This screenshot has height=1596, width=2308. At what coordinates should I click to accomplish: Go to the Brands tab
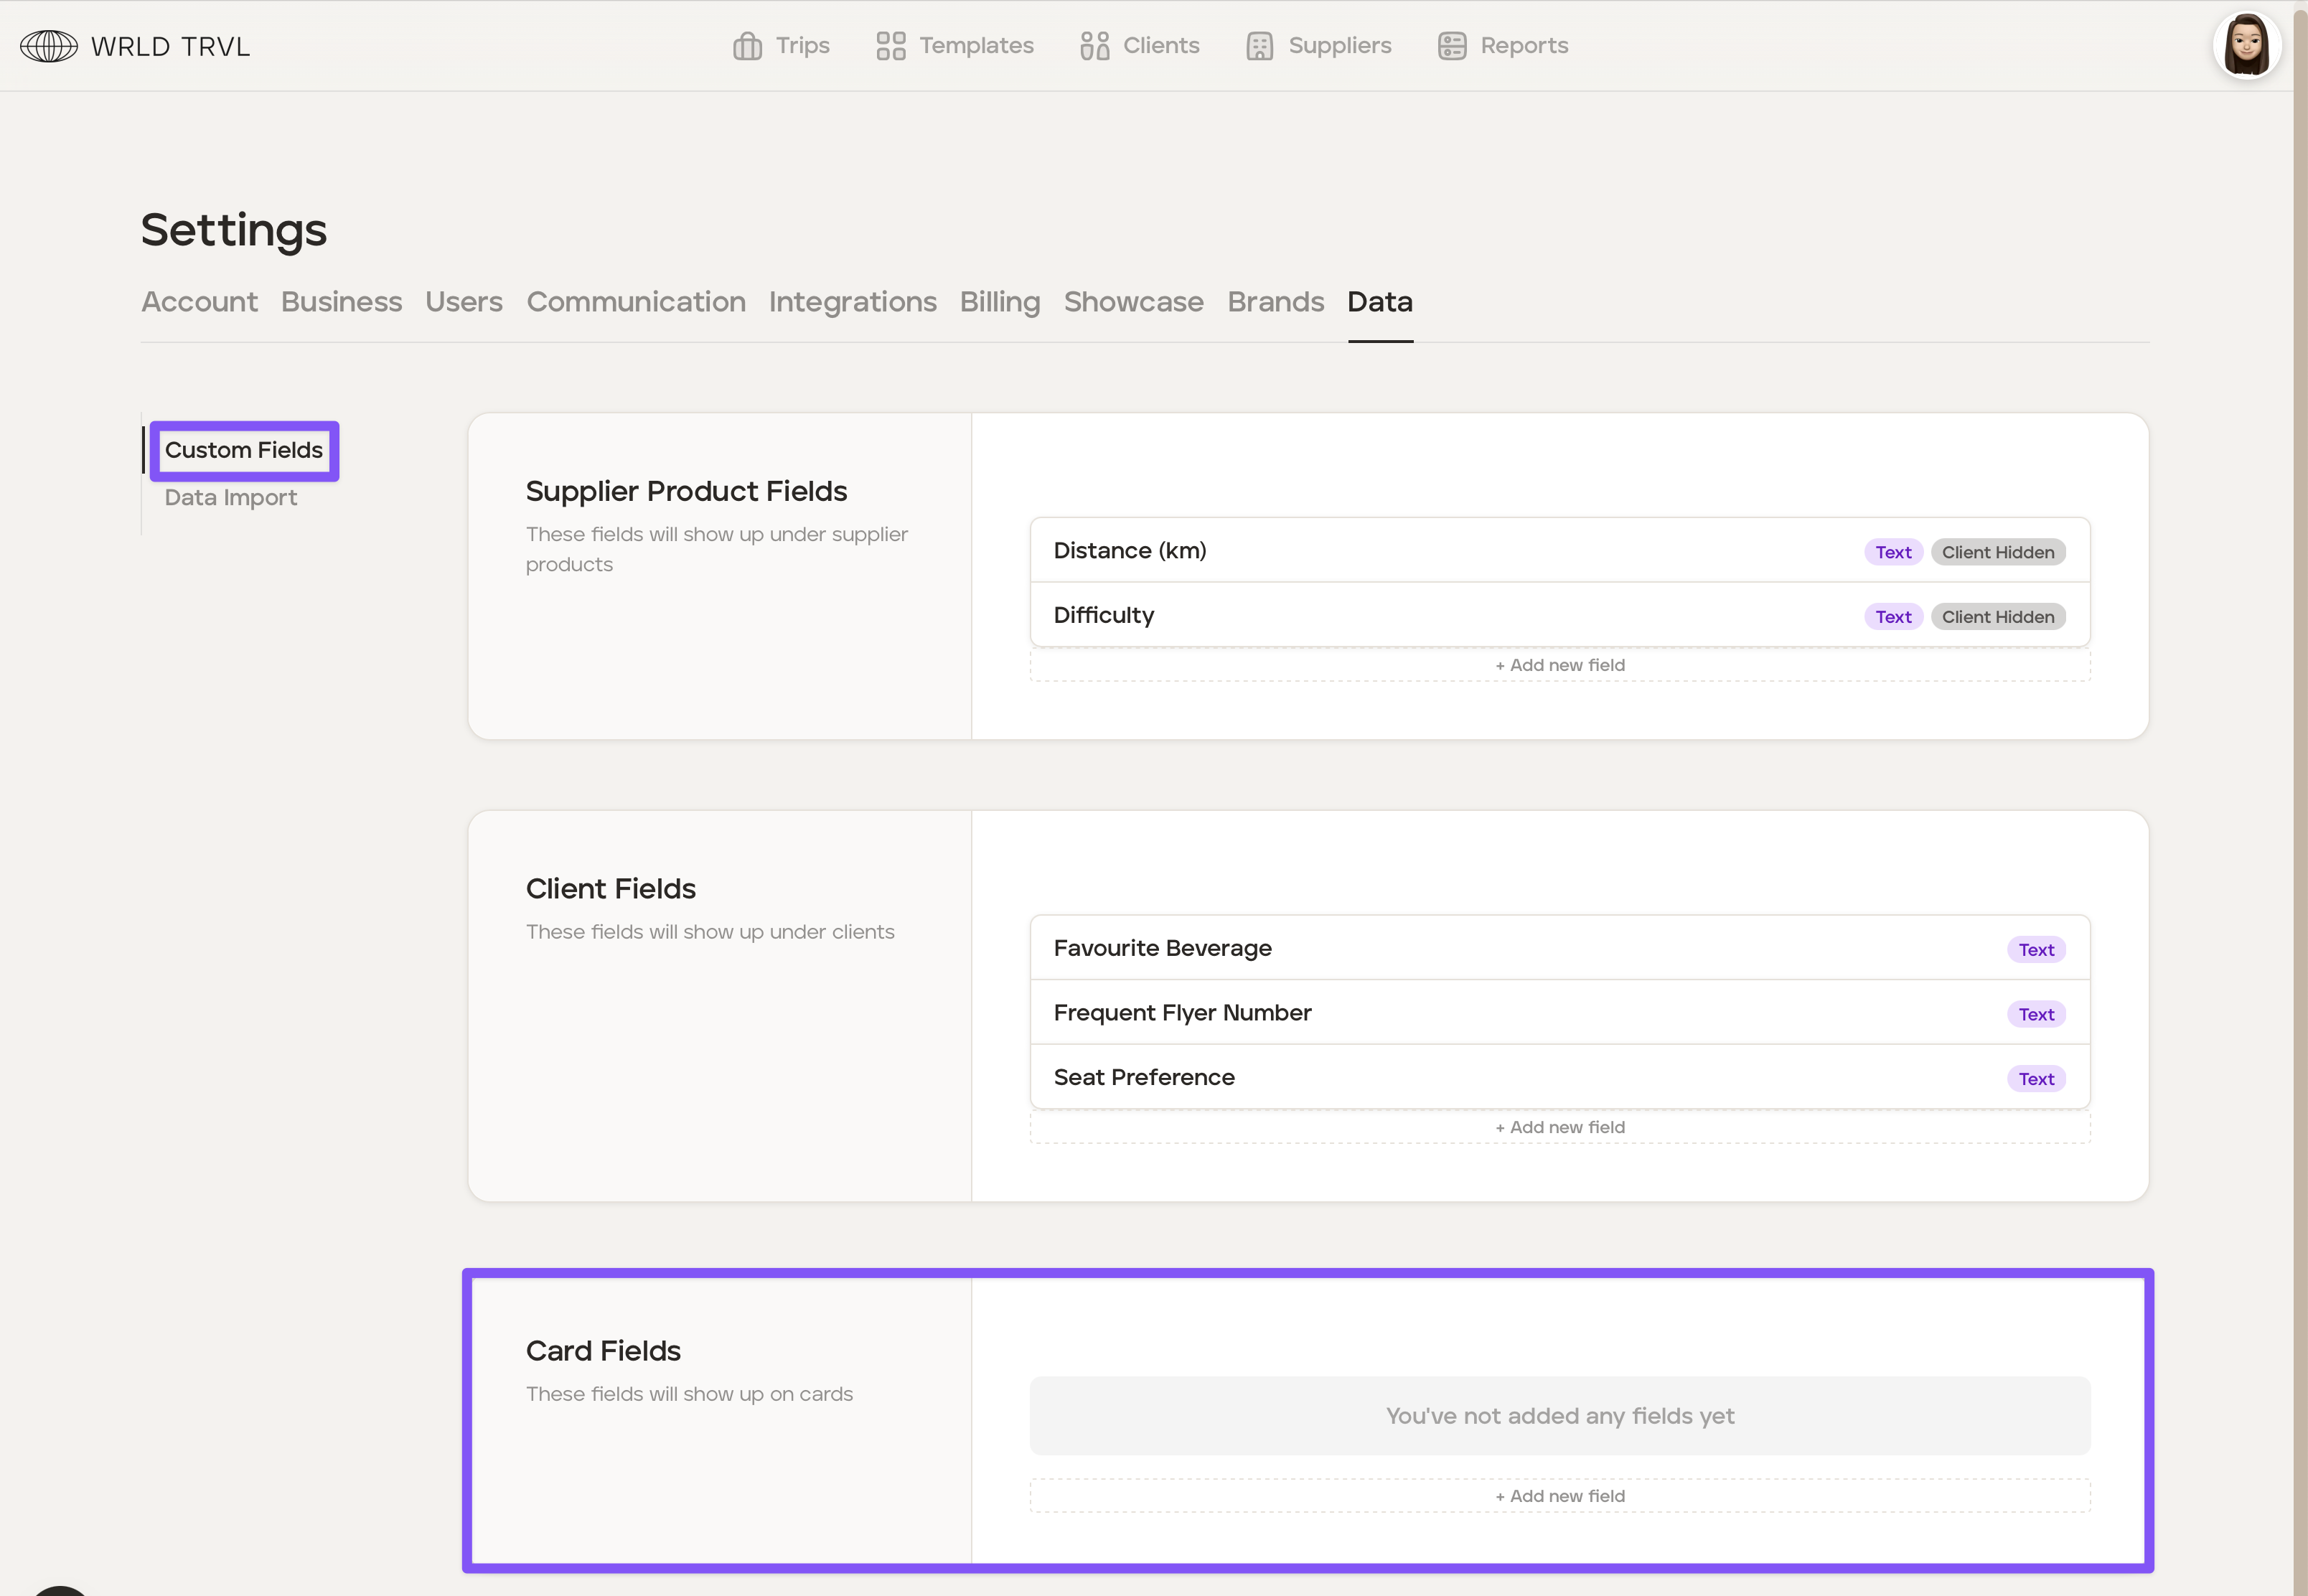click(x=1275, y=302)
